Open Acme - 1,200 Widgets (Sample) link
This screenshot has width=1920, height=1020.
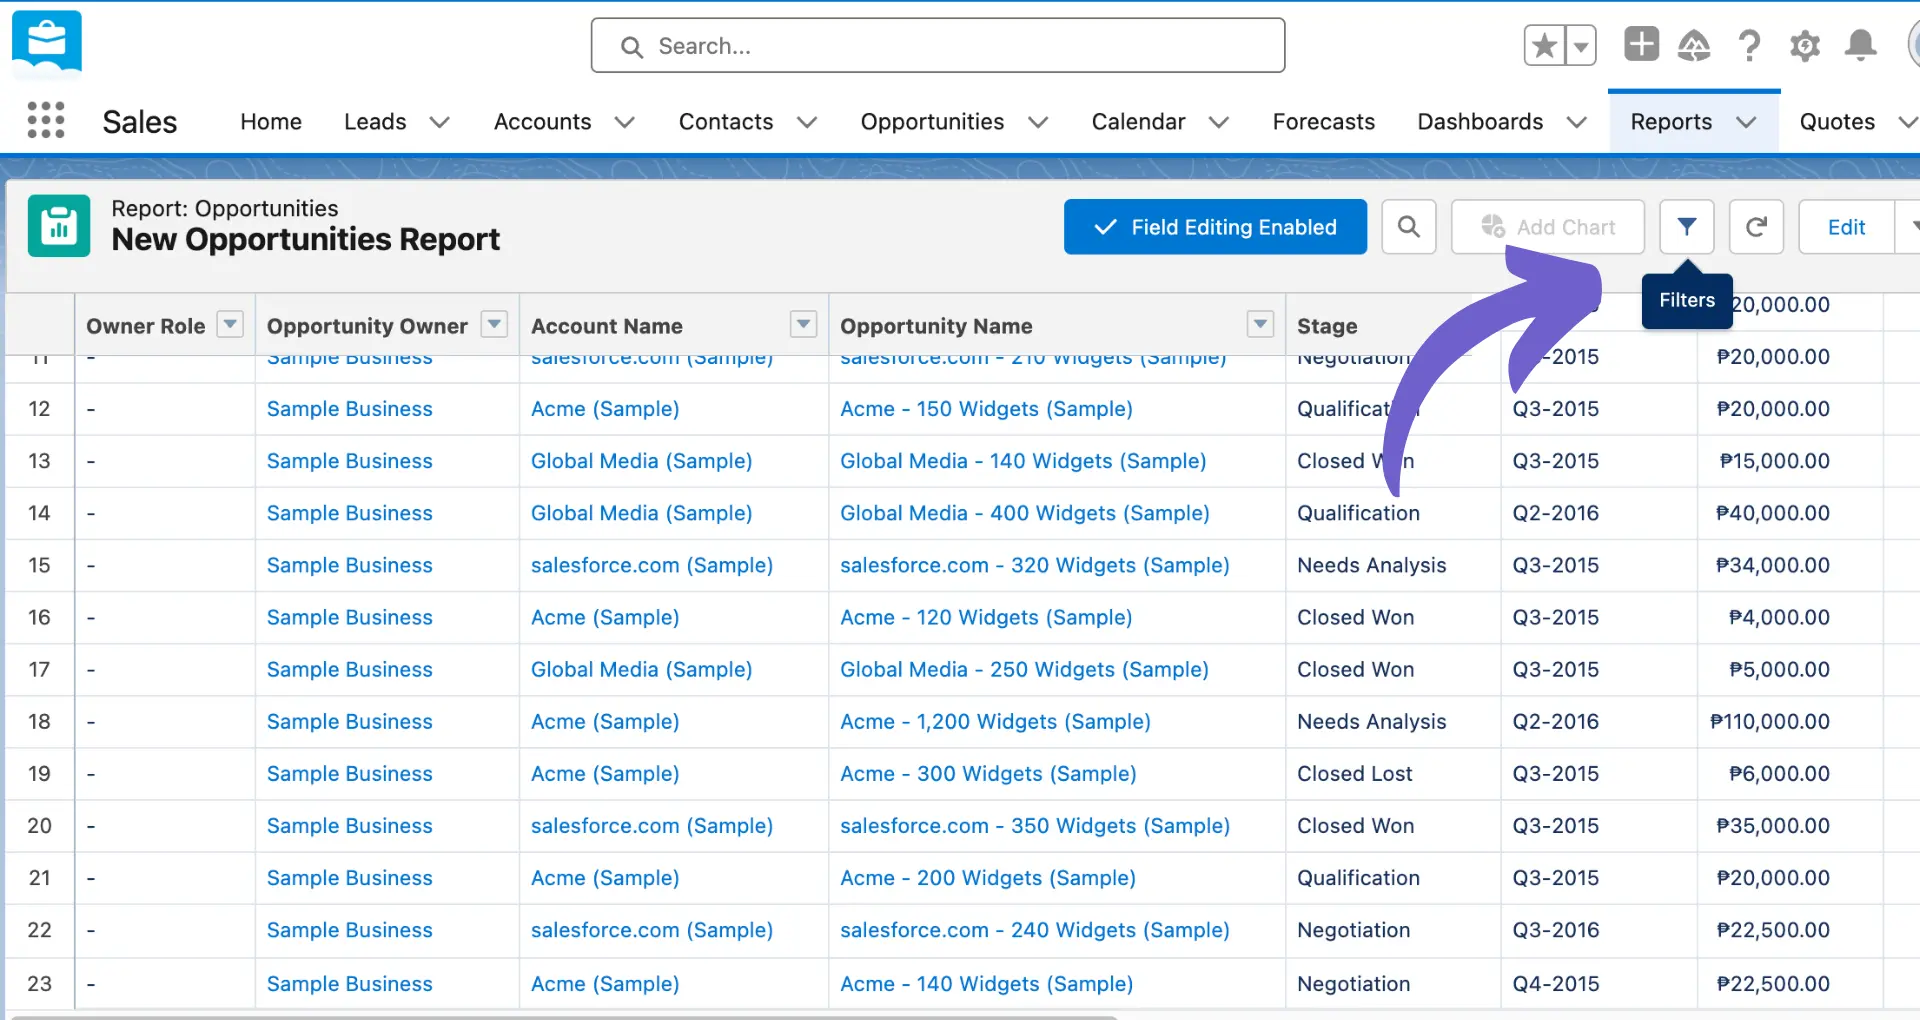coord(995,721)
